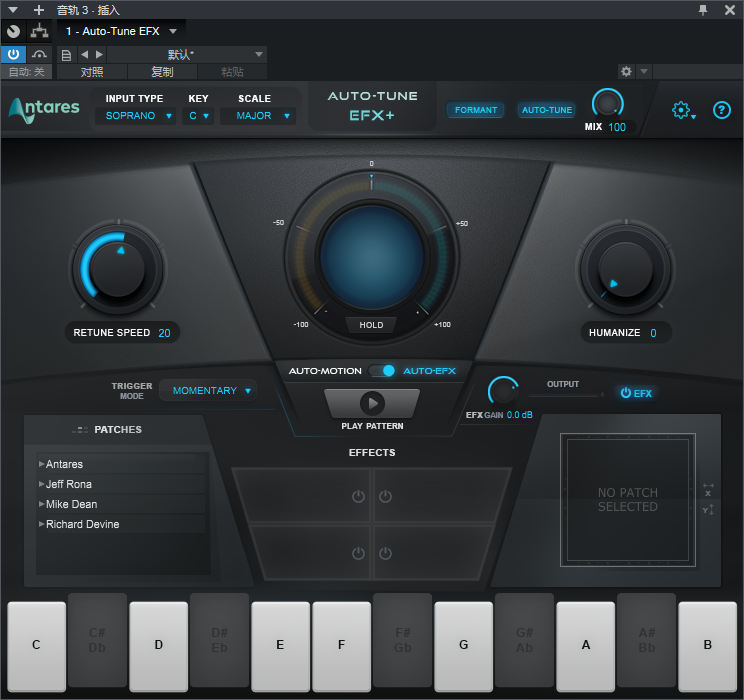Click the F# Gb black key
Screen dimensions: 744x700
point(402,640)
